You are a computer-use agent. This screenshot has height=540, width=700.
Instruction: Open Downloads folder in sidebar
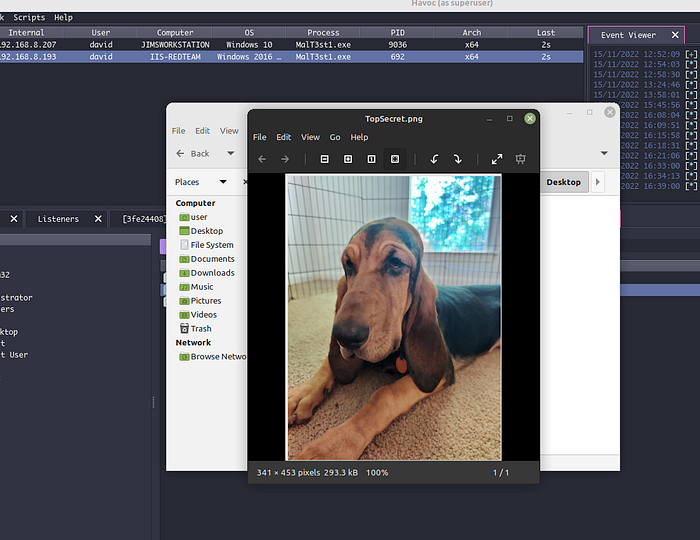[x=207, y=273]
